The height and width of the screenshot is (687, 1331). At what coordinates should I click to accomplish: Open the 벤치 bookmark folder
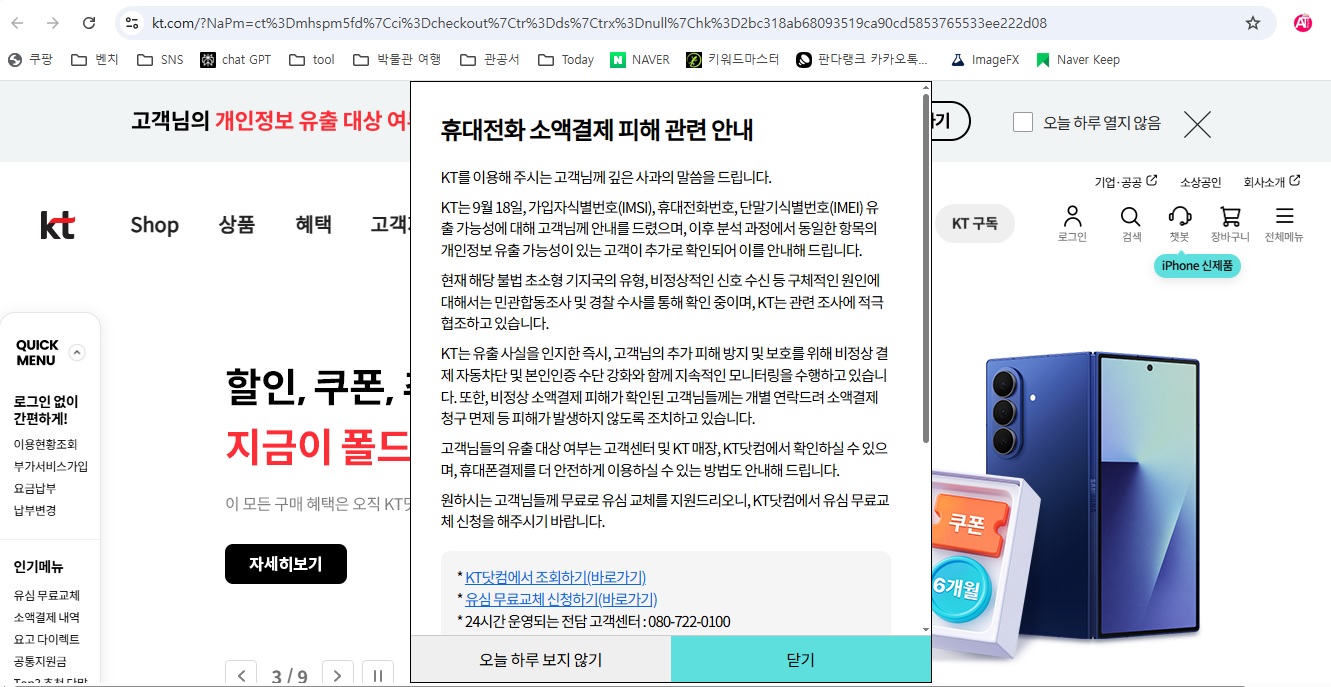95,60
